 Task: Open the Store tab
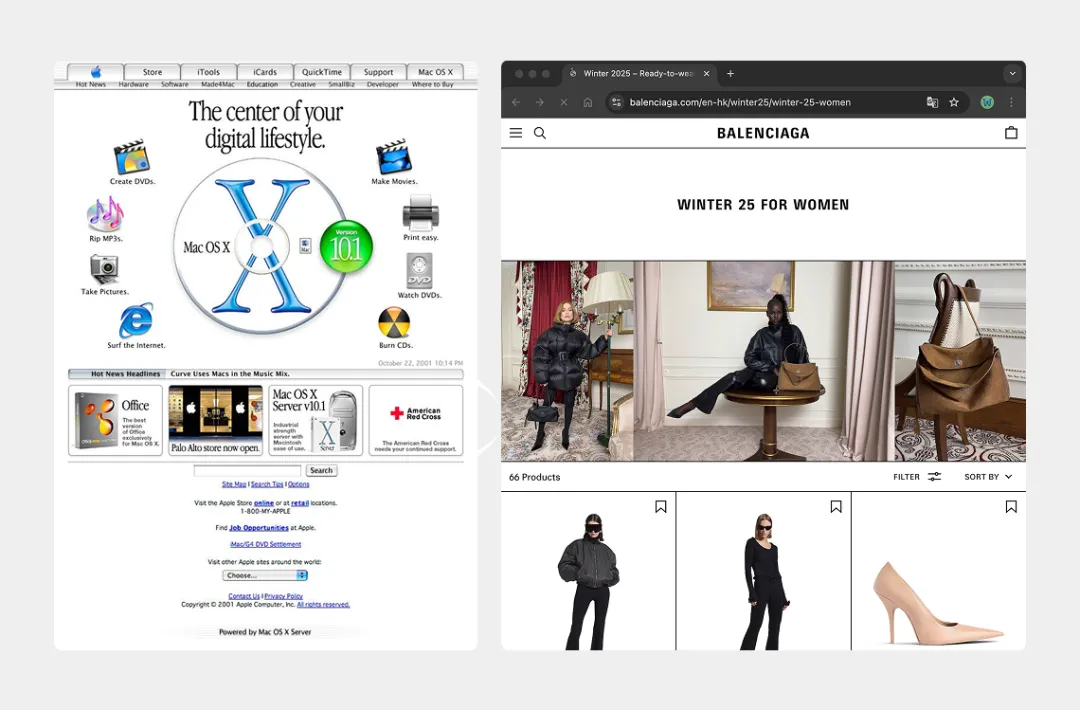point(152,72)
